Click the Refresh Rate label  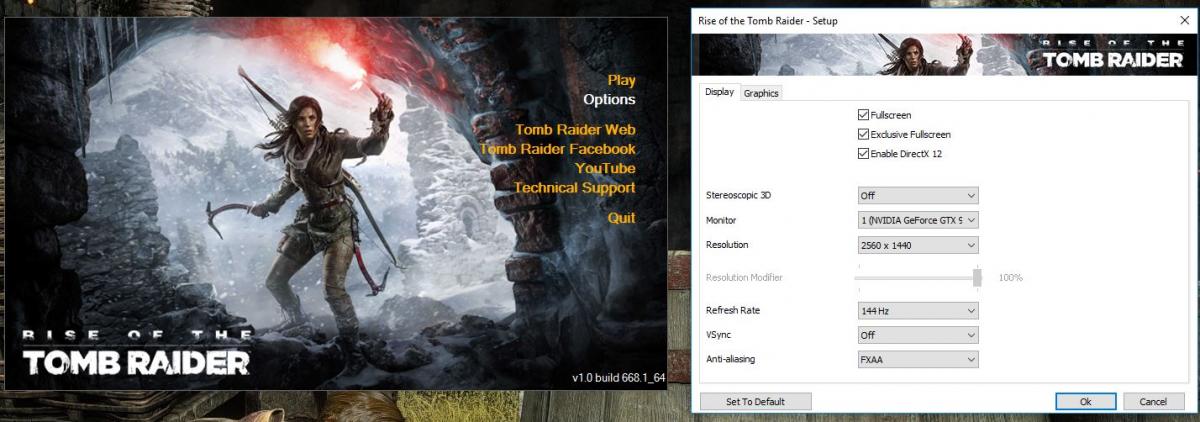click(x=733, y=311)
